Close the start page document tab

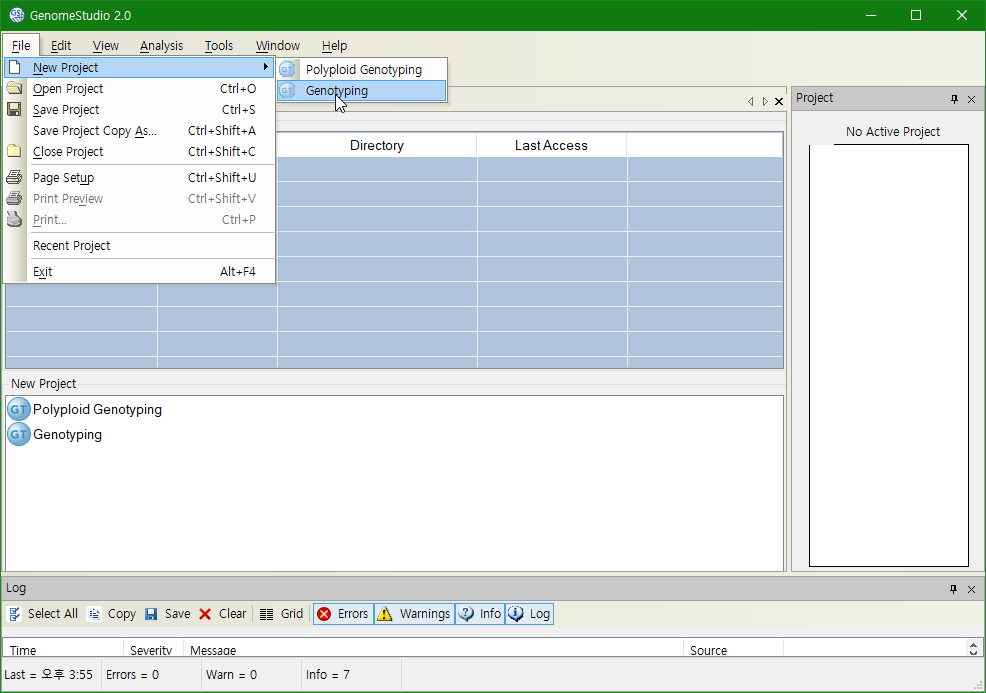click(x=779, y=101)
